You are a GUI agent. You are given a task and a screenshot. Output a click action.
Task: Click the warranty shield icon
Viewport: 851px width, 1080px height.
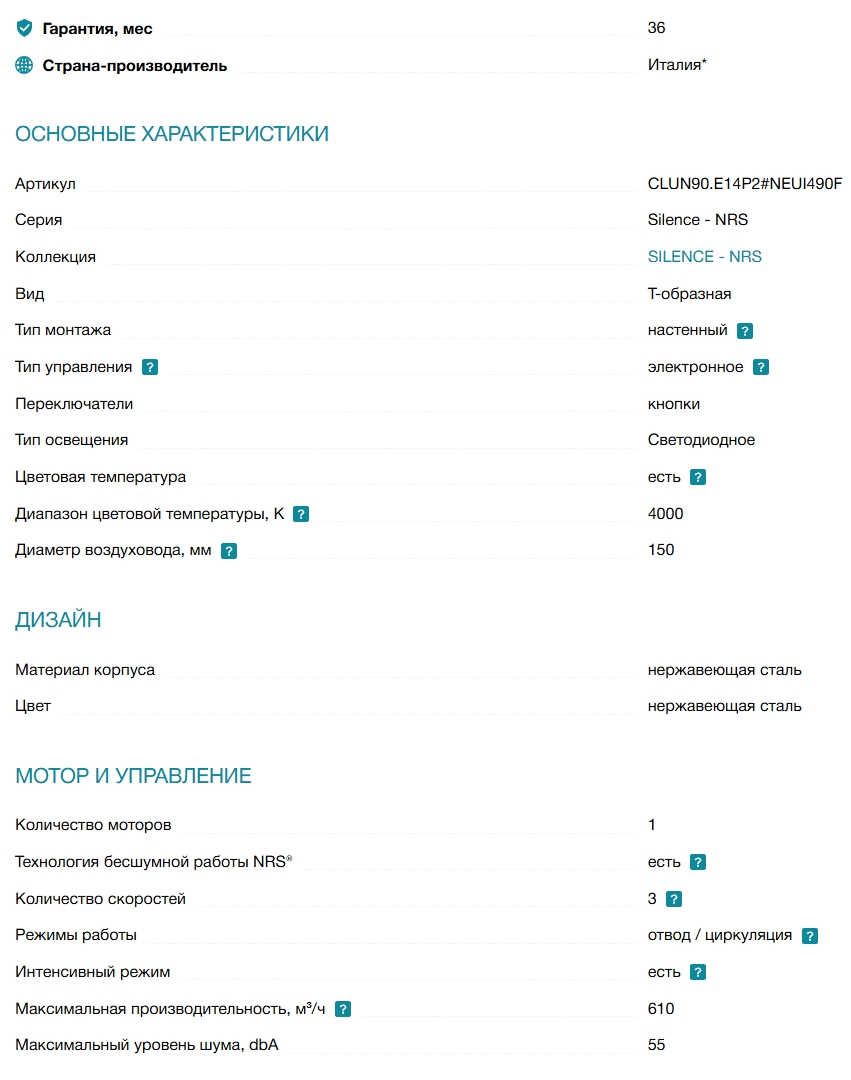click(x=24, y=28)
